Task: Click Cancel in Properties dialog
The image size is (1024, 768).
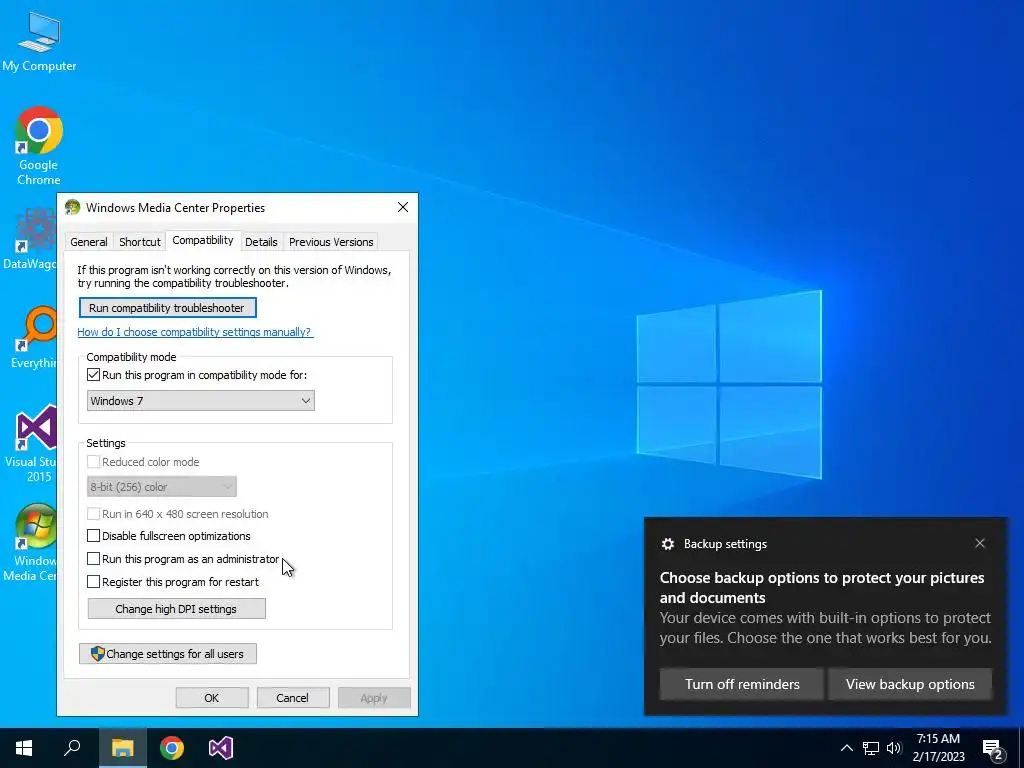Action: pyautogui.click(x=293, y=697)
